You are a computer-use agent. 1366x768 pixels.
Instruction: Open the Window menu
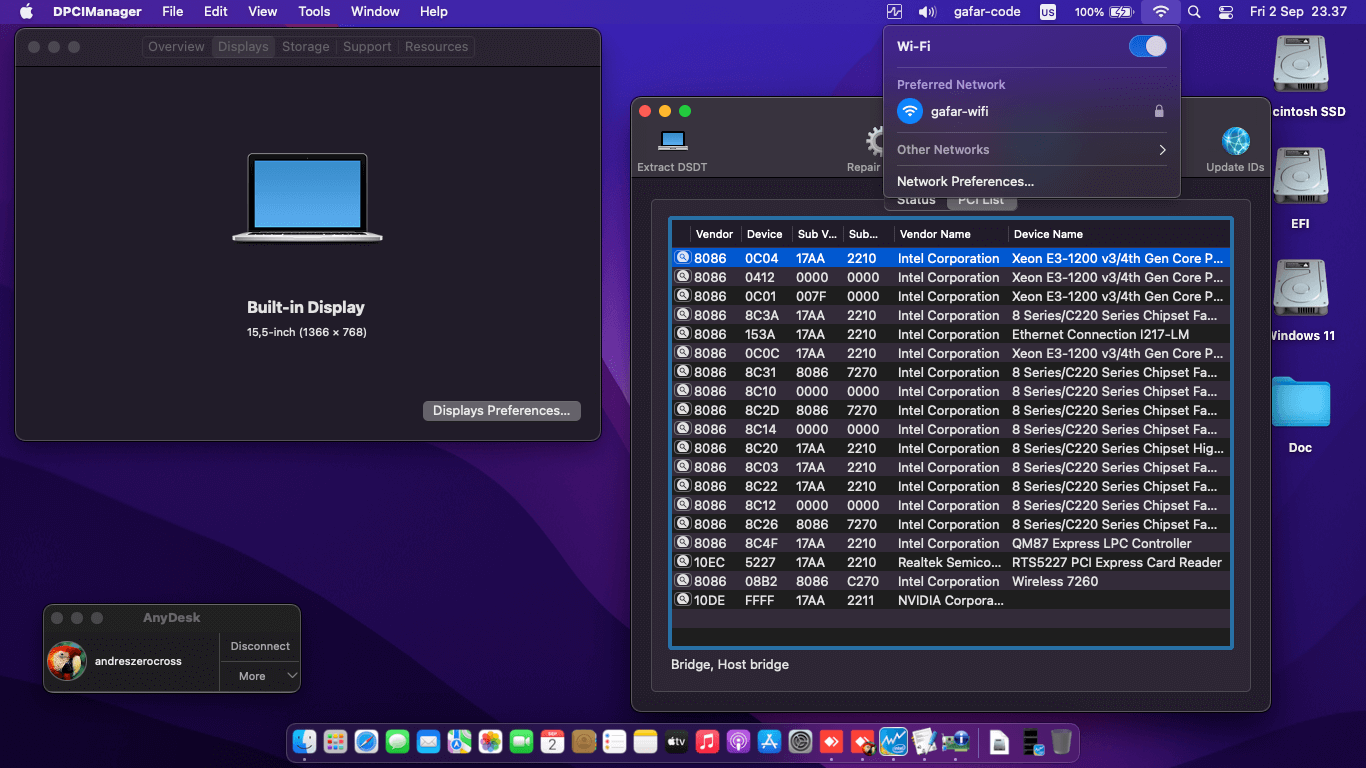coord(375,12)
